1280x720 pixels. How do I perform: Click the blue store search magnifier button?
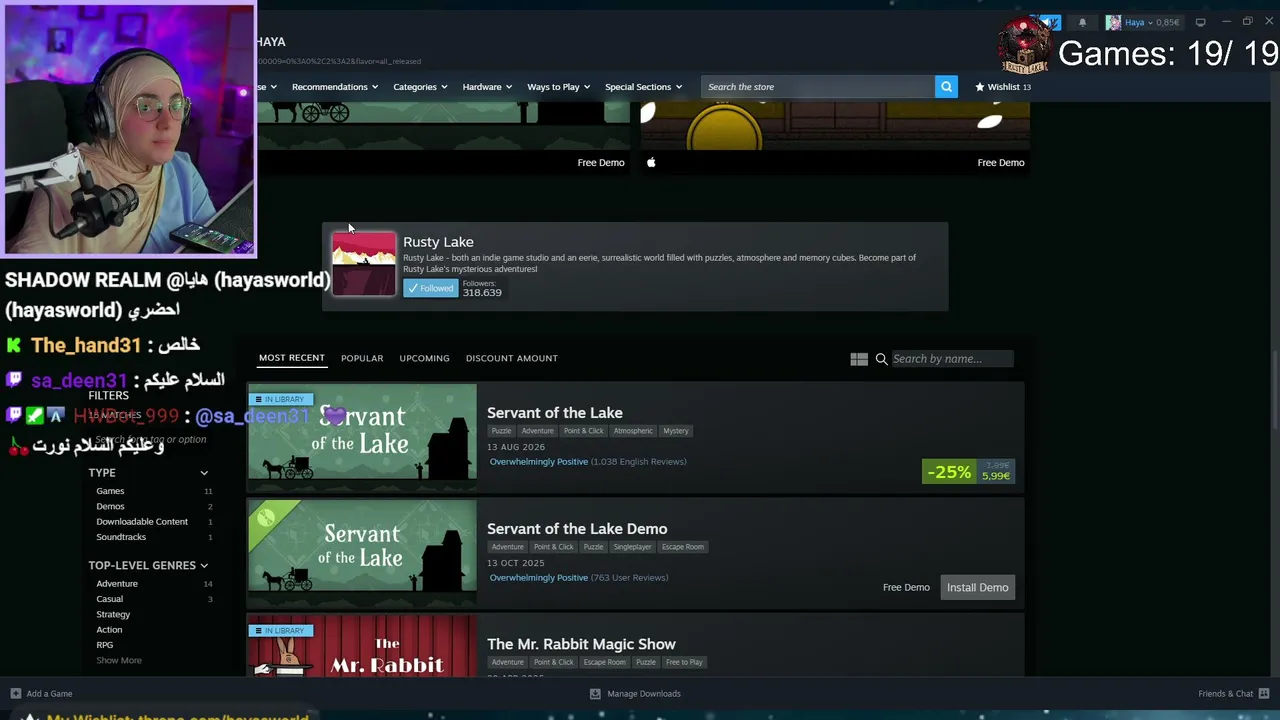tap(946, 87)
